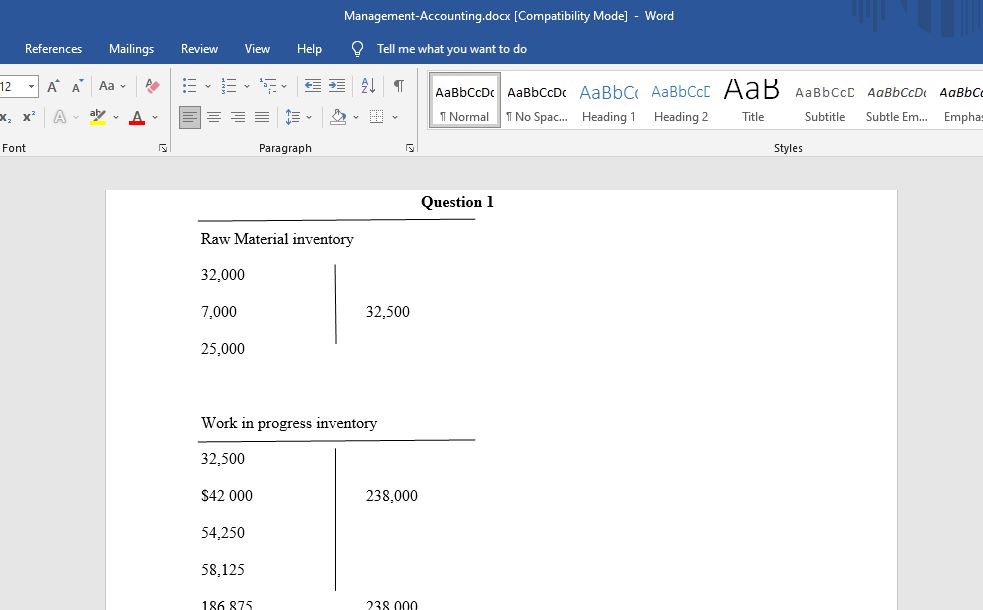Open the Help tab

coord(309,49)
